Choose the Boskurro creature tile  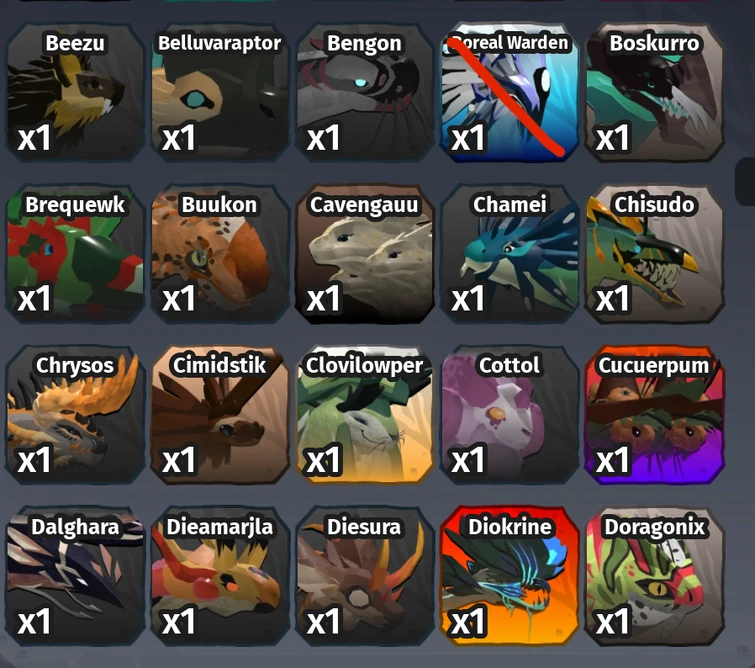654,92
